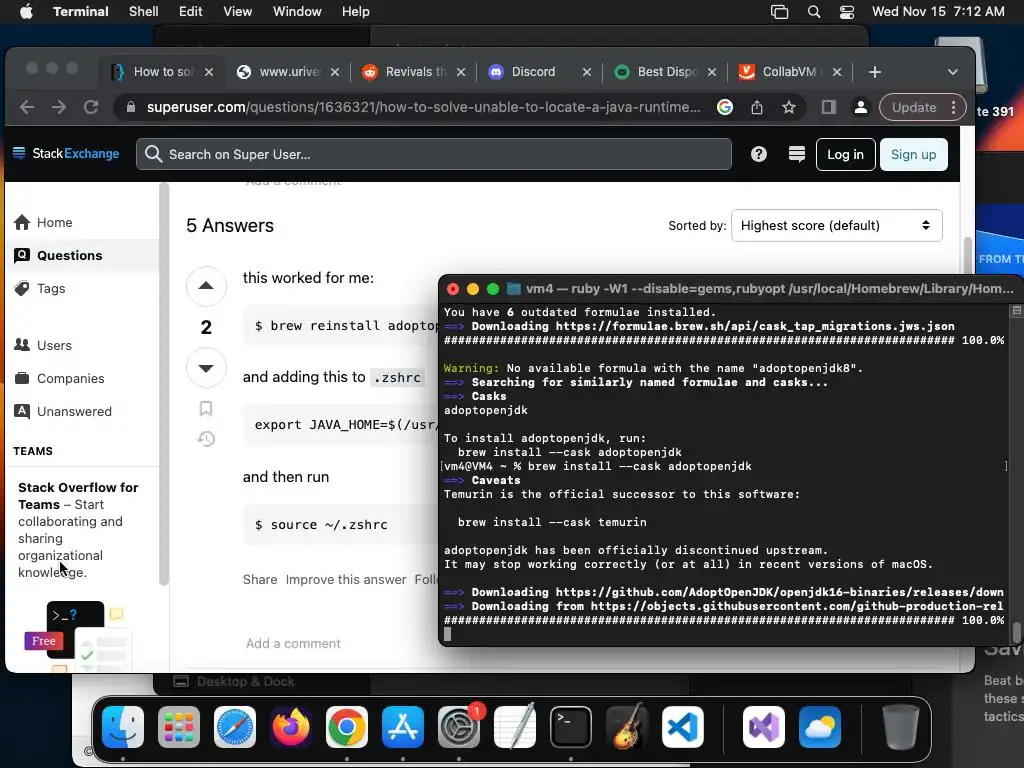Click Share under the answer
Screen dimensions: 1024x768
tap(260, 579)
